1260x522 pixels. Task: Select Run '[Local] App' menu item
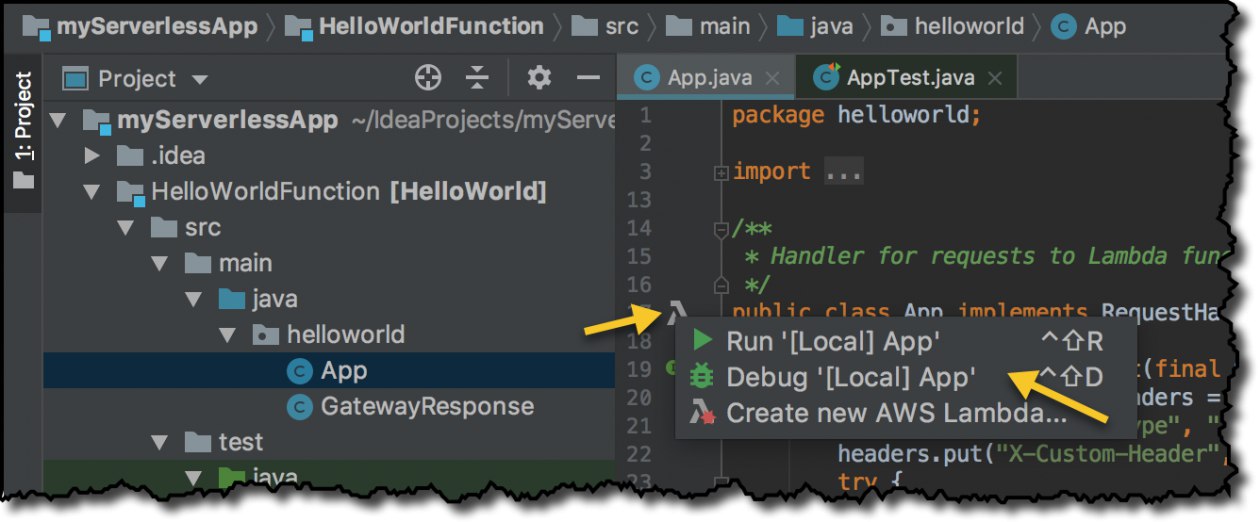tap(832, 342)
